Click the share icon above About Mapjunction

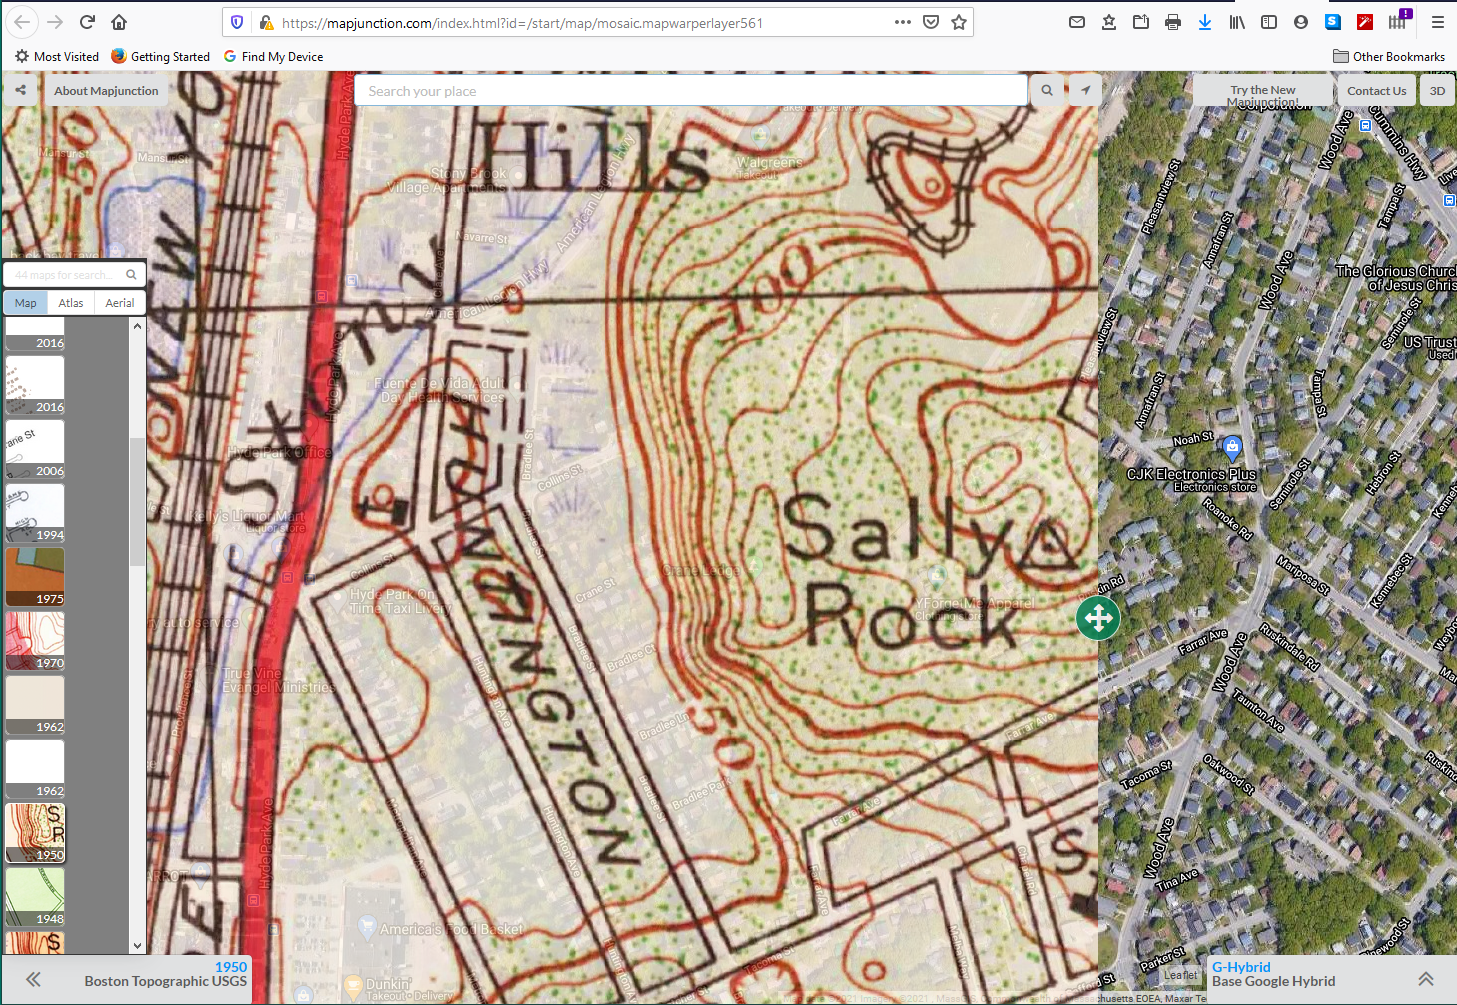coord(20,90)
